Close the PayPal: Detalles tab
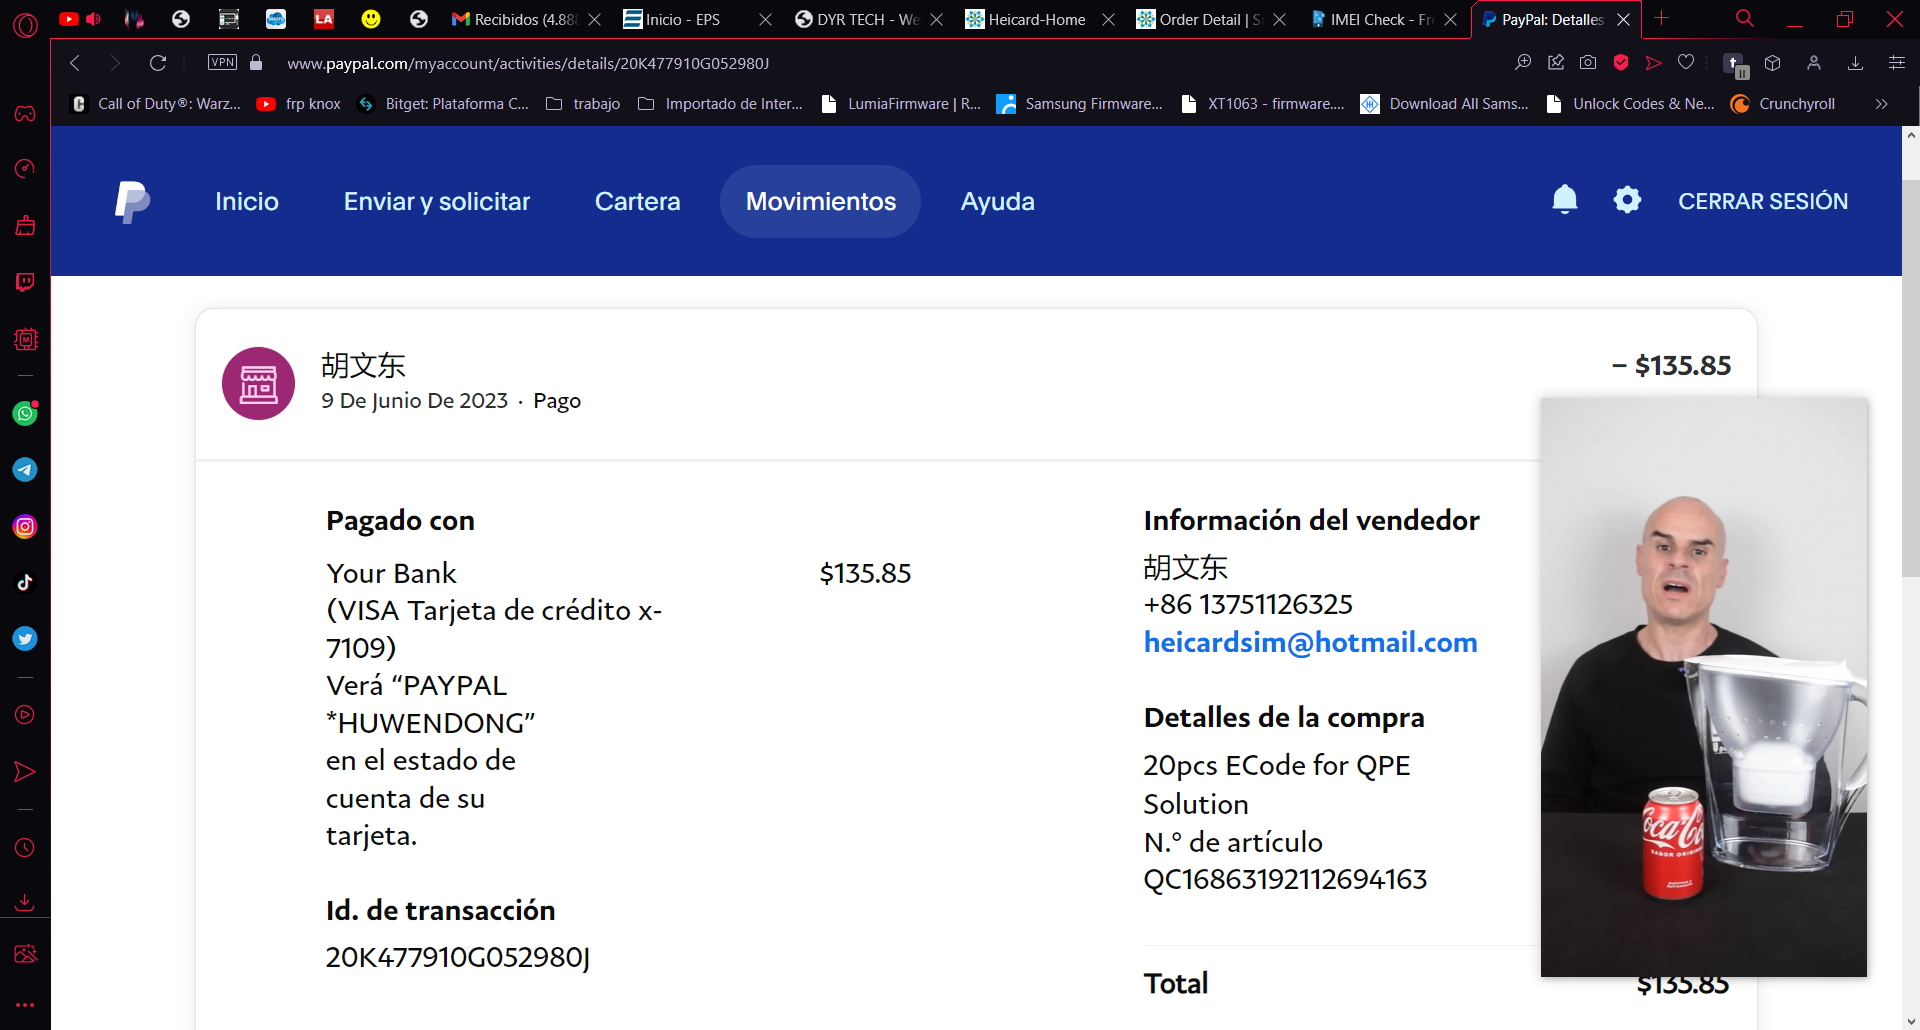 [1624, 19]
